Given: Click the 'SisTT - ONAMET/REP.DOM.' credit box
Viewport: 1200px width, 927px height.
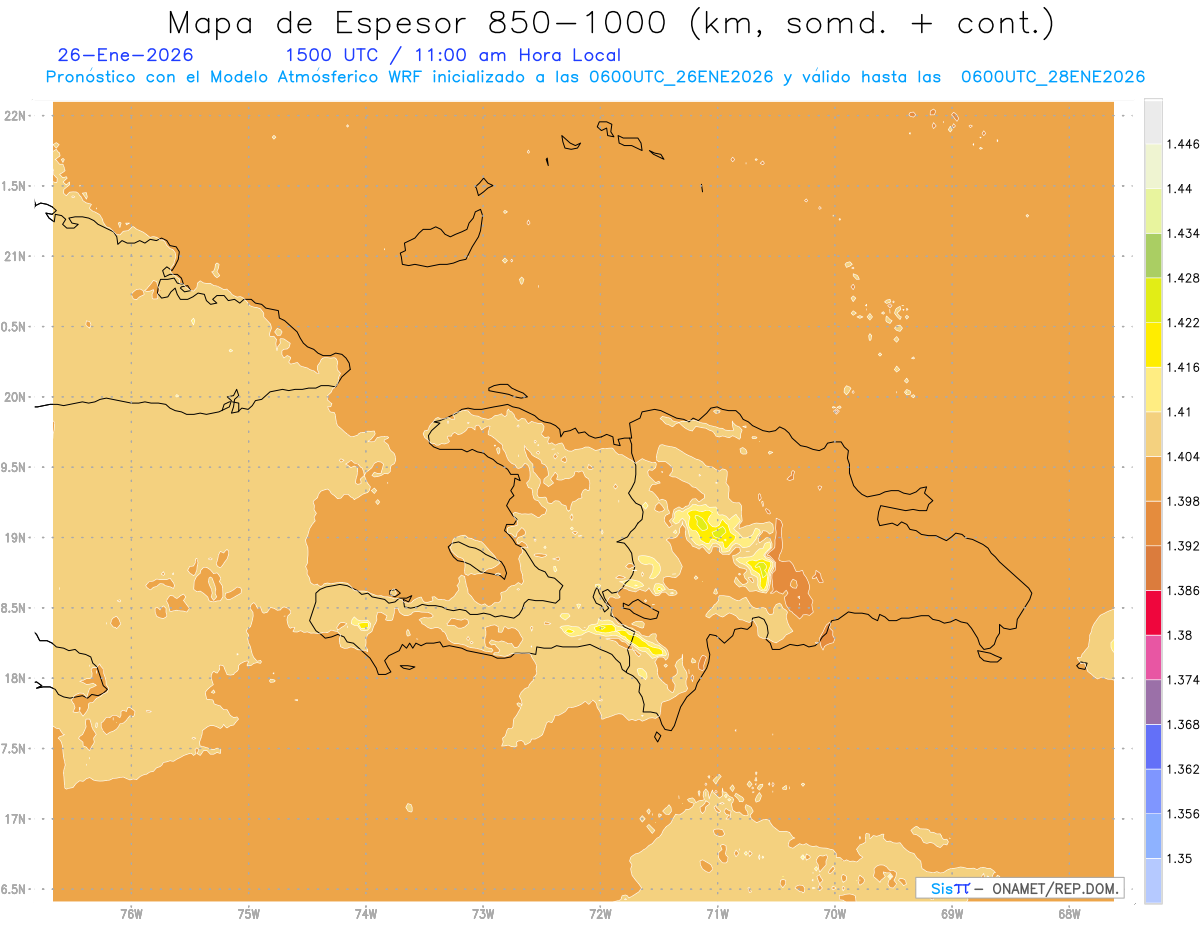Looking at the screenshot, I should [x=1020, y=888].
